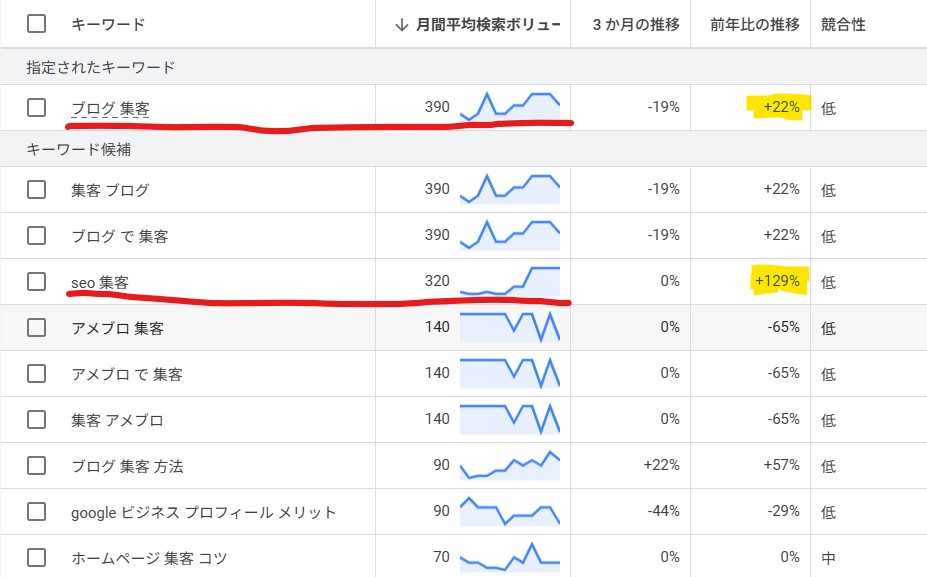Viewport: 927px width, 577px height.
Task: Tick the checkbox beside アメブロ 集客
Action: pyautogui.click(x=37, y=328)
